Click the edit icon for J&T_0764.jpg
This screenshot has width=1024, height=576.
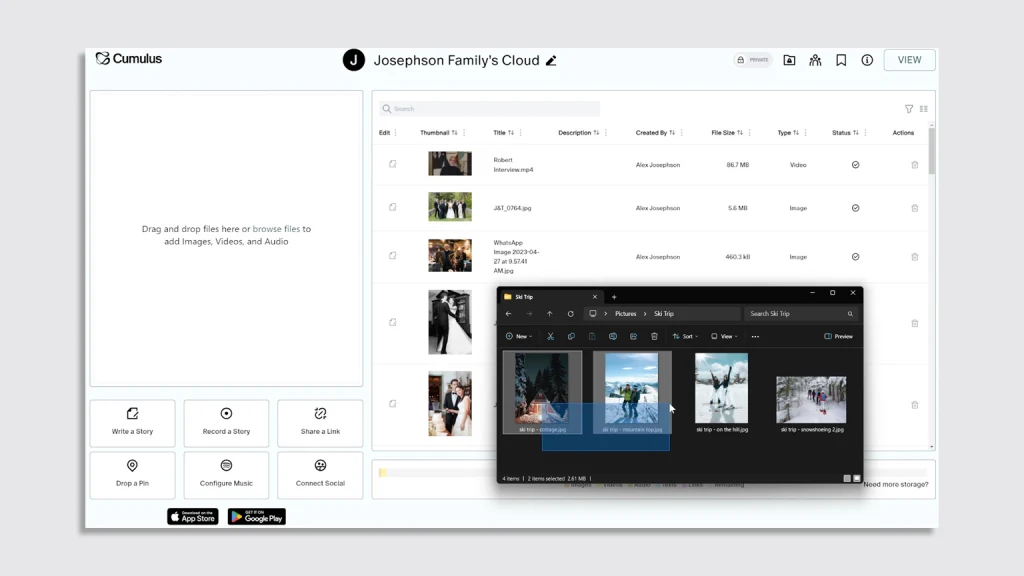393,207
